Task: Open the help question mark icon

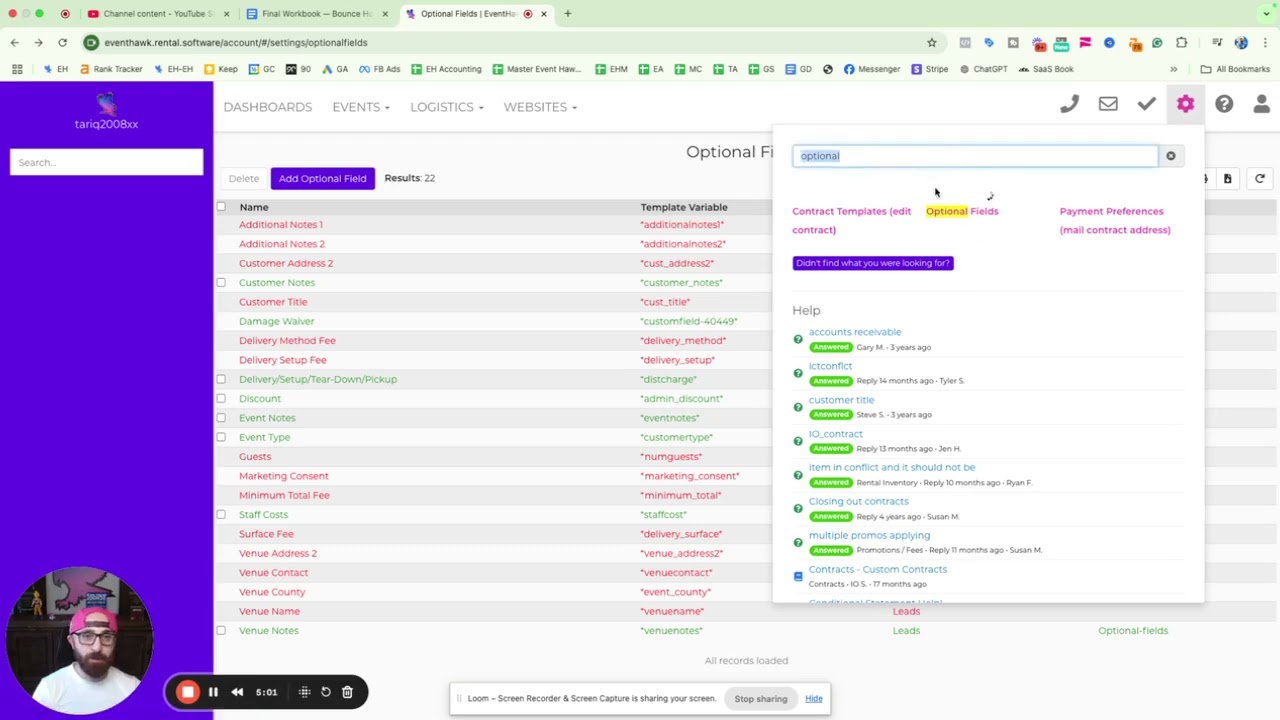Action: (1224, 104)
